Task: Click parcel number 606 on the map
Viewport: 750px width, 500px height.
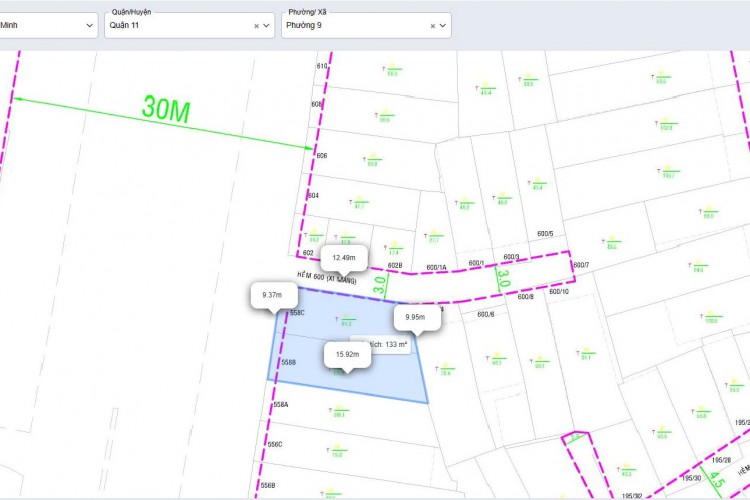Action: pos(322,156)
